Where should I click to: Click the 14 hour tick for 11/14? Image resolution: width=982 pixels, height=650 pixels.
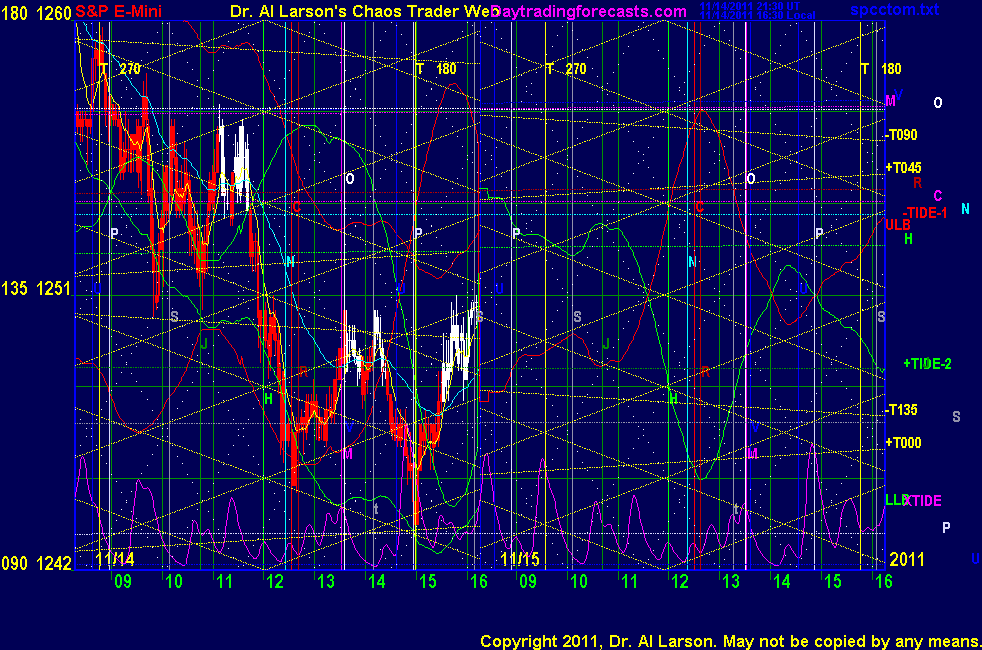coord(376,582)
